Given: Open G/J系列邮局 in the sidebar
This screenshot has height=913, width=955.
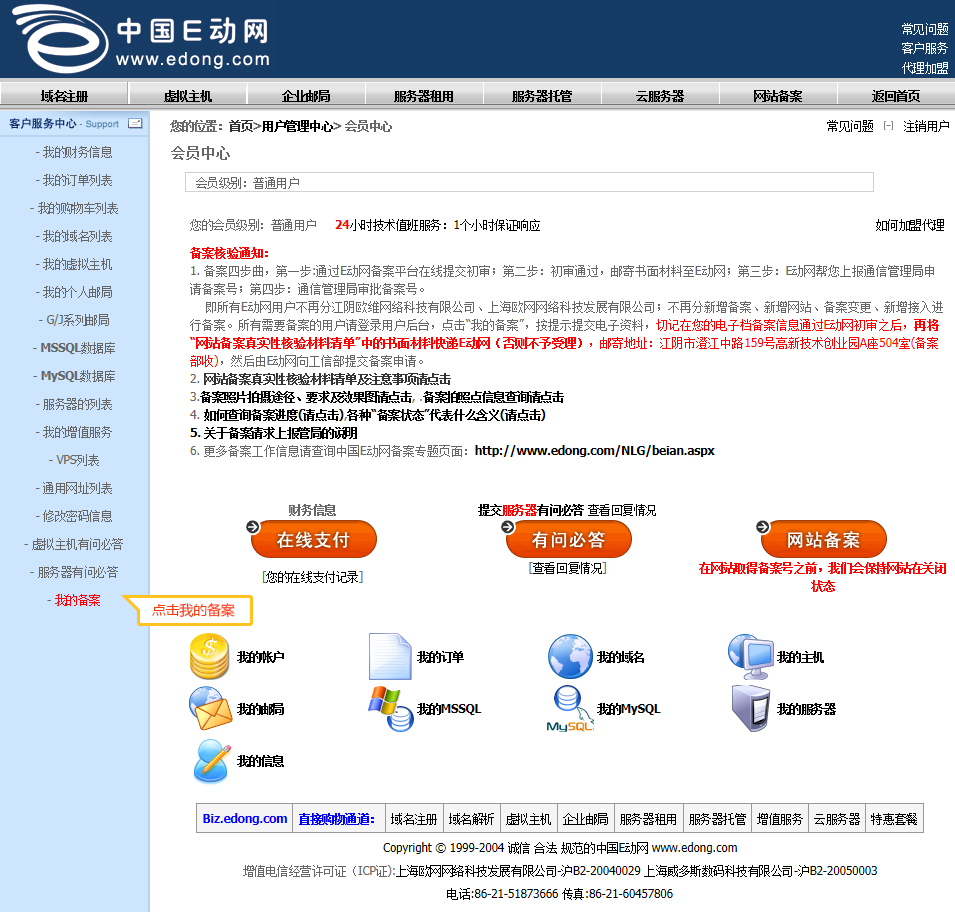Looking at the screenshot, I should (x=78, y=320).
